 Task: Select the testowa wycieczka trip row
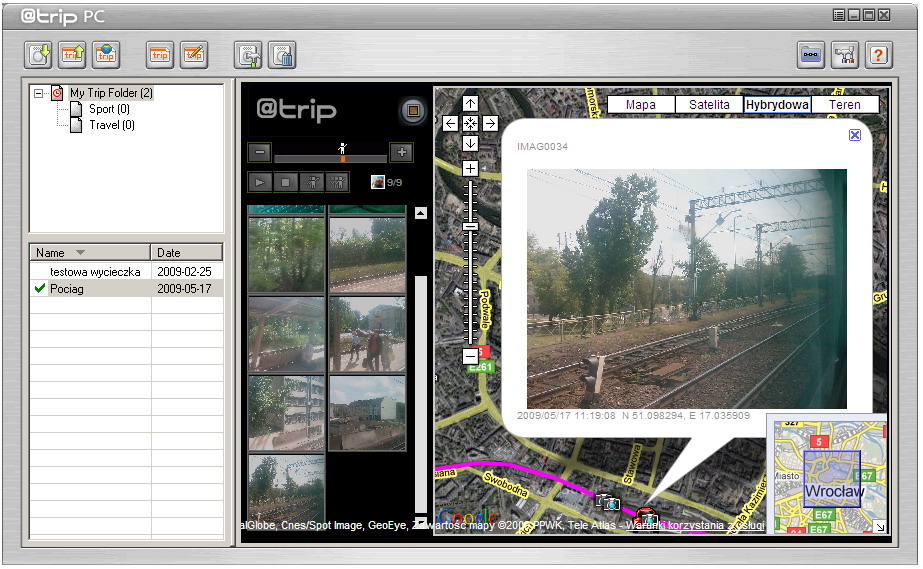pyautogui.click(x=127, y=271)
